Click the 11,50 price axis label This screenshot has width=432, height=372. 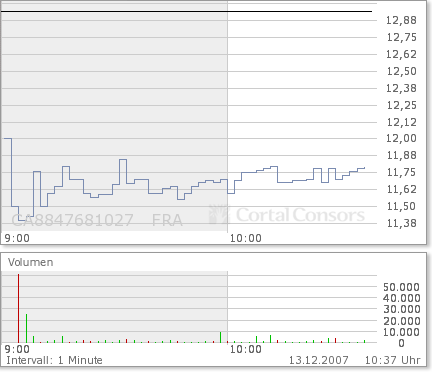[401, 206]
